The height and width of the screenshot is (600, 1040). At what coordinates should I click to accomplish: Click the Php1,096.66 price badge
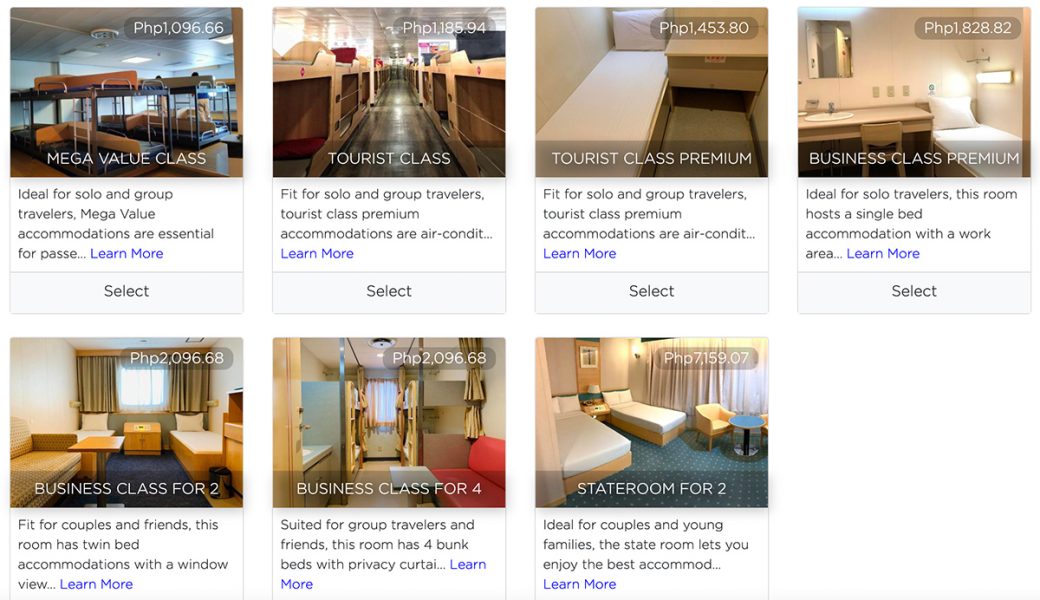coord(179,28)
